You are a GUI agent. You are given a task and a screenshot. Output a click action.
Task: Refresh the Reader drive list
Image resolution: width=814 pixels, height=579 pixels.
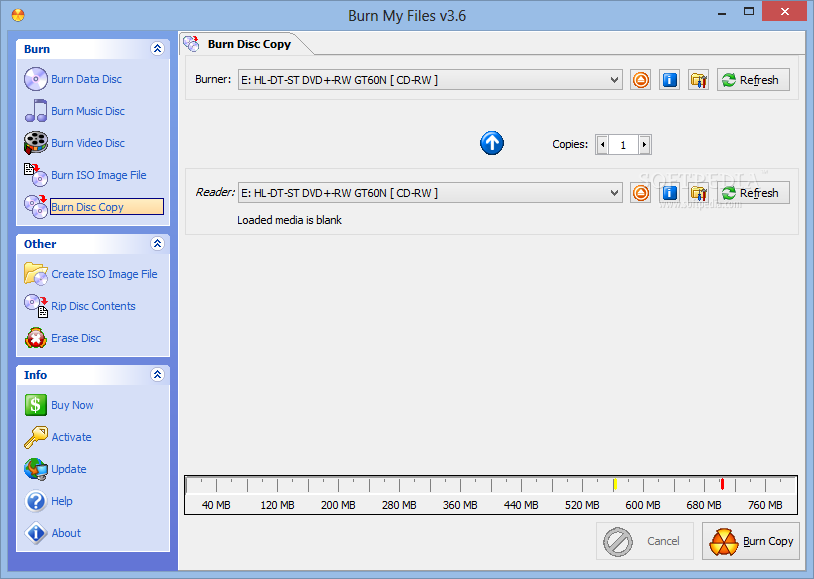(753, 193)
